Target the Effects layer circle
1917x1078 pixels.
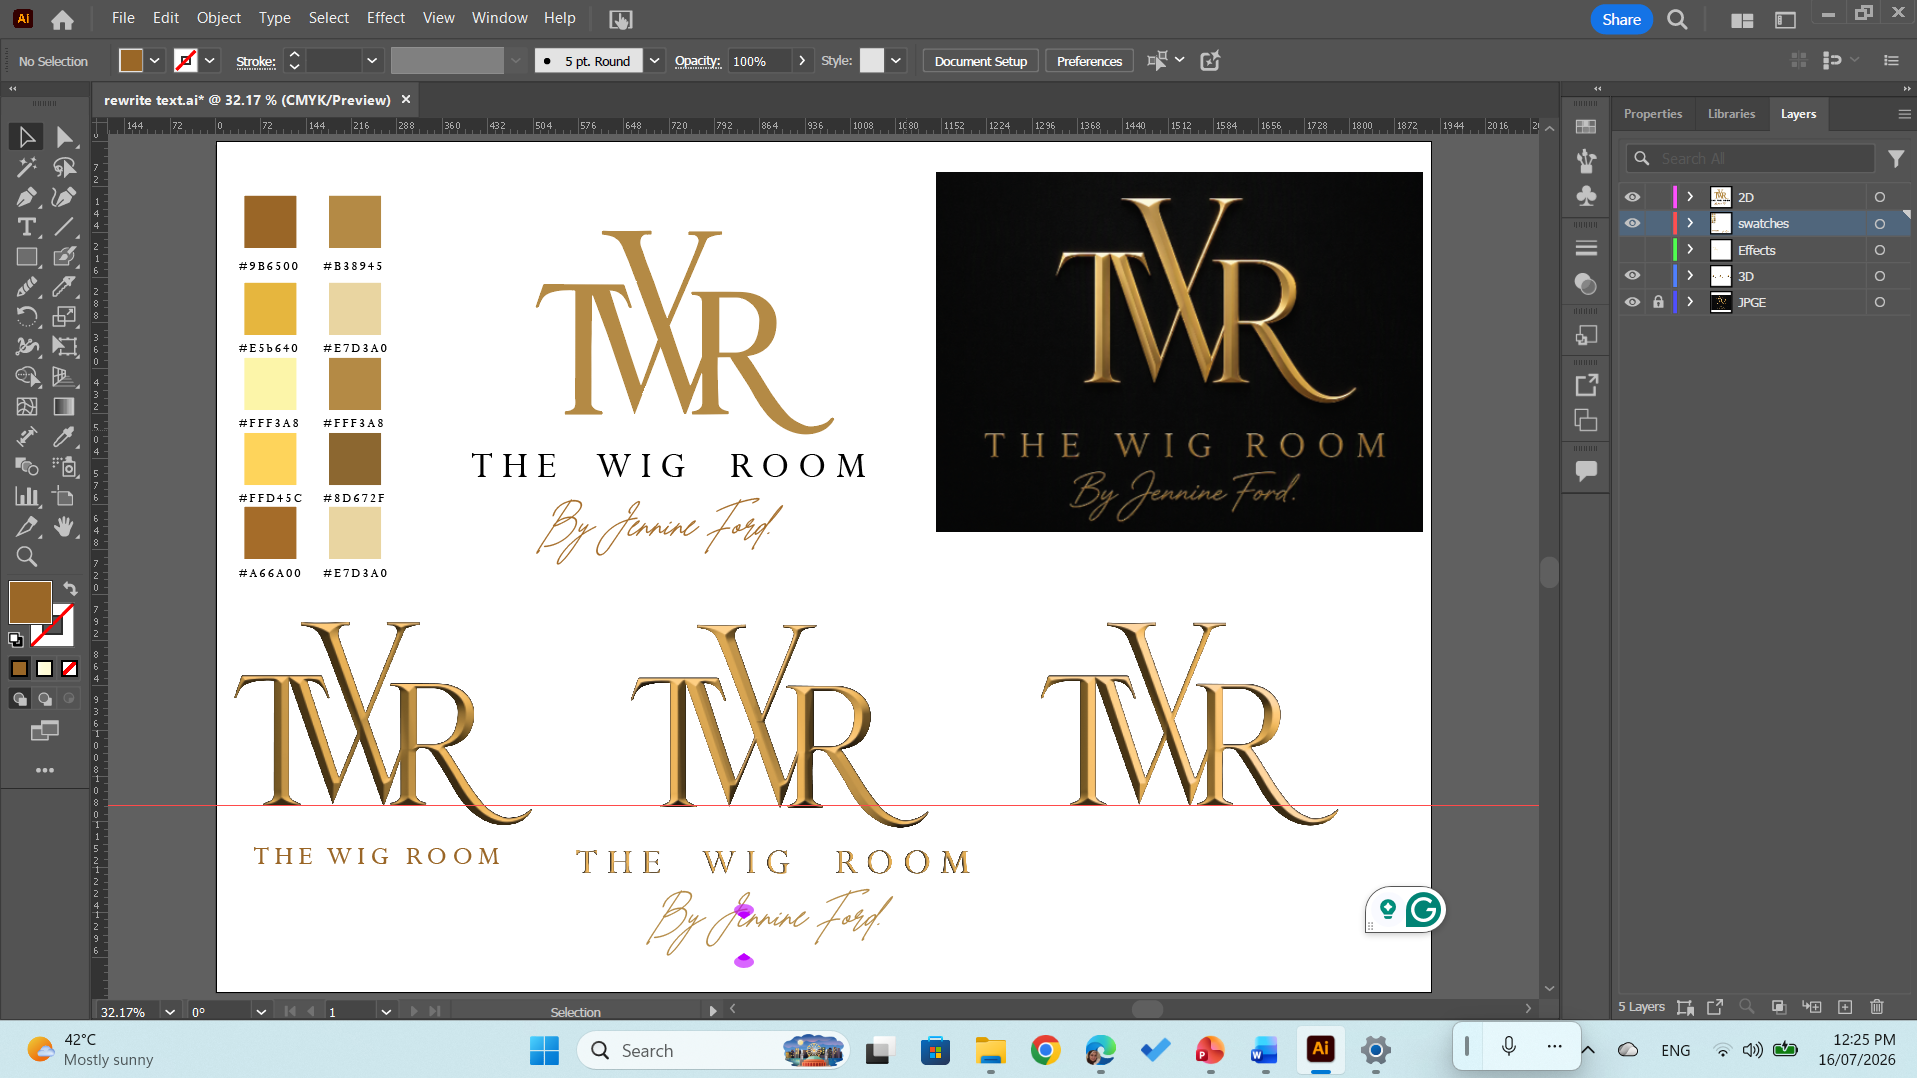click(1880, 250)
